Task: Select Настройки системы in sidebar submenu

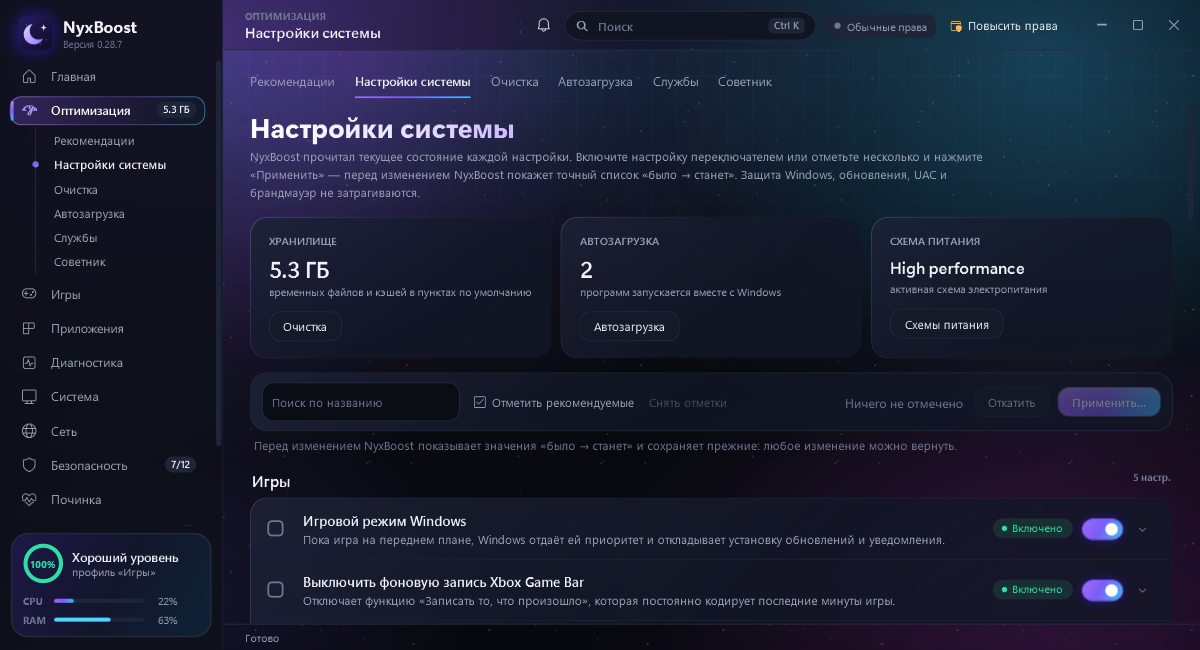Action: pyautogui.click(x=110, y=165)
